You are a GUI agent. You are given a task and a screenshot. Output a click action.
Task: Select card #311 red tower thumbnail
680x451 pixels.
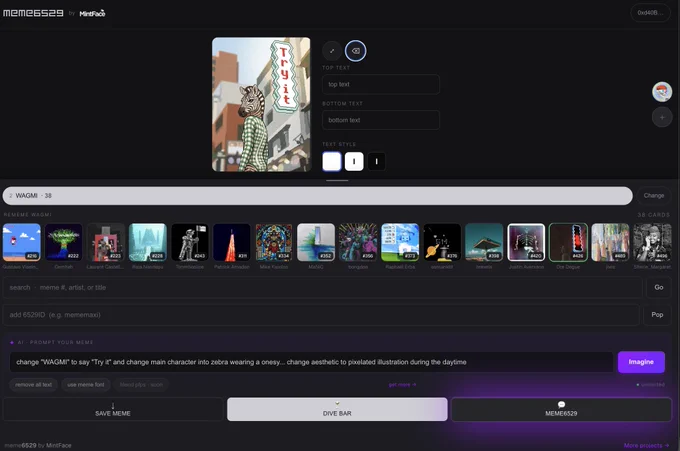pyautogui.click(x=232, y=242)
